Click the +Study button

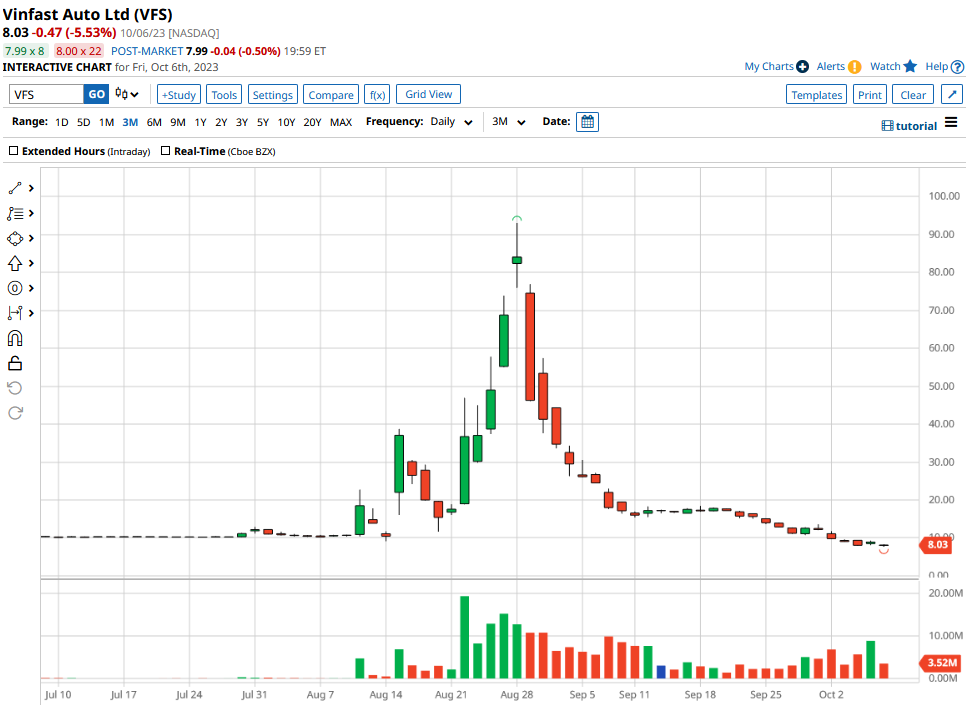click(179, 95)
